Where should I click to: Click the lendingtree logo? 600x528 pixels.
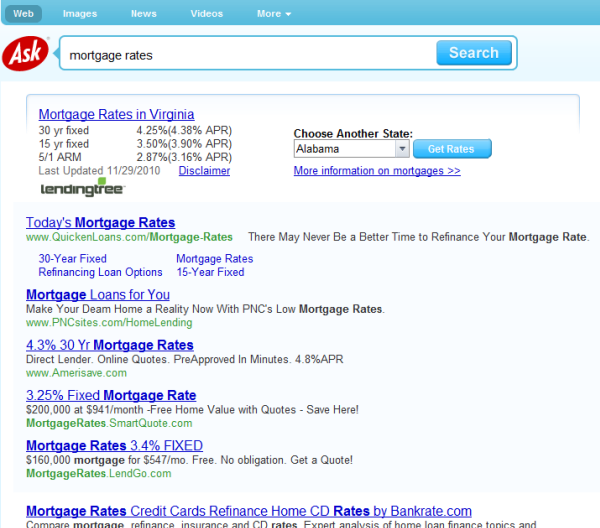coord(83,187)
